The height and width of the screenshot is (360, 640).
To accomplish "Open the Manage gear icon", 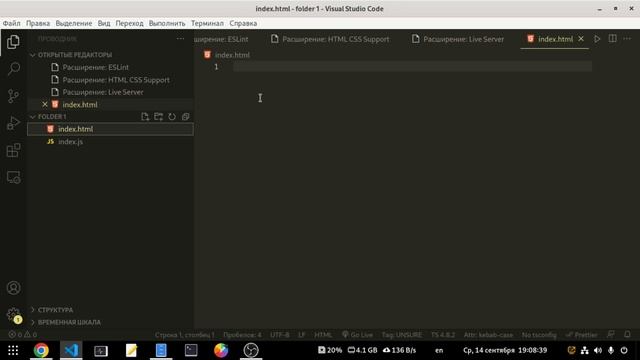I will [13, 315].
